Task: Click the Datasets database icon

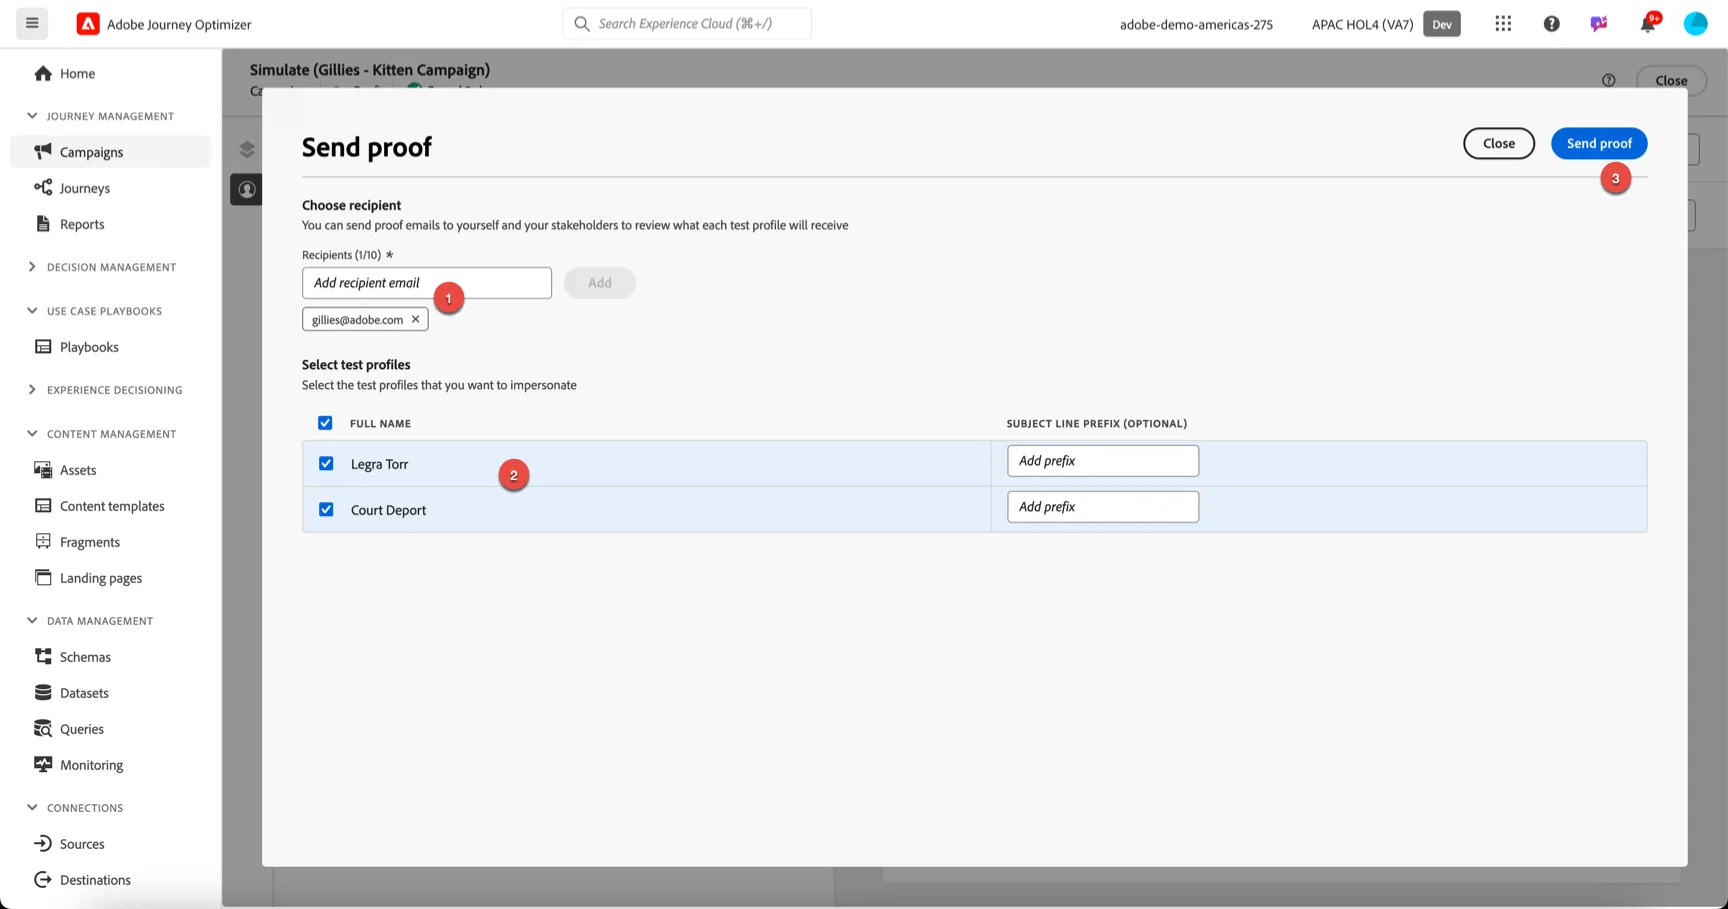Action: [43, 692]
